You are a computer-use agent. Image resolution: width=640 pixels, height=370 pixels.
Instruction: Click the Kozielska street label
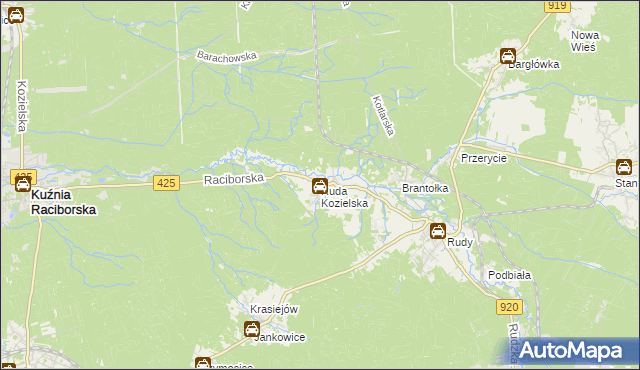tap(22, 106)
